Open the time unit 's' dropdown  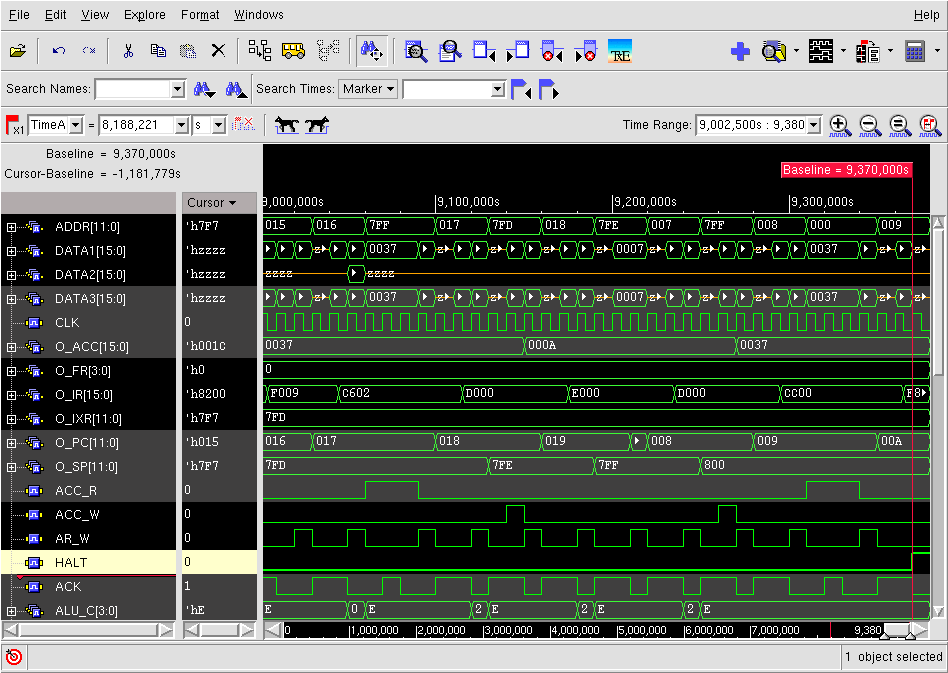(x=219, y=125)
